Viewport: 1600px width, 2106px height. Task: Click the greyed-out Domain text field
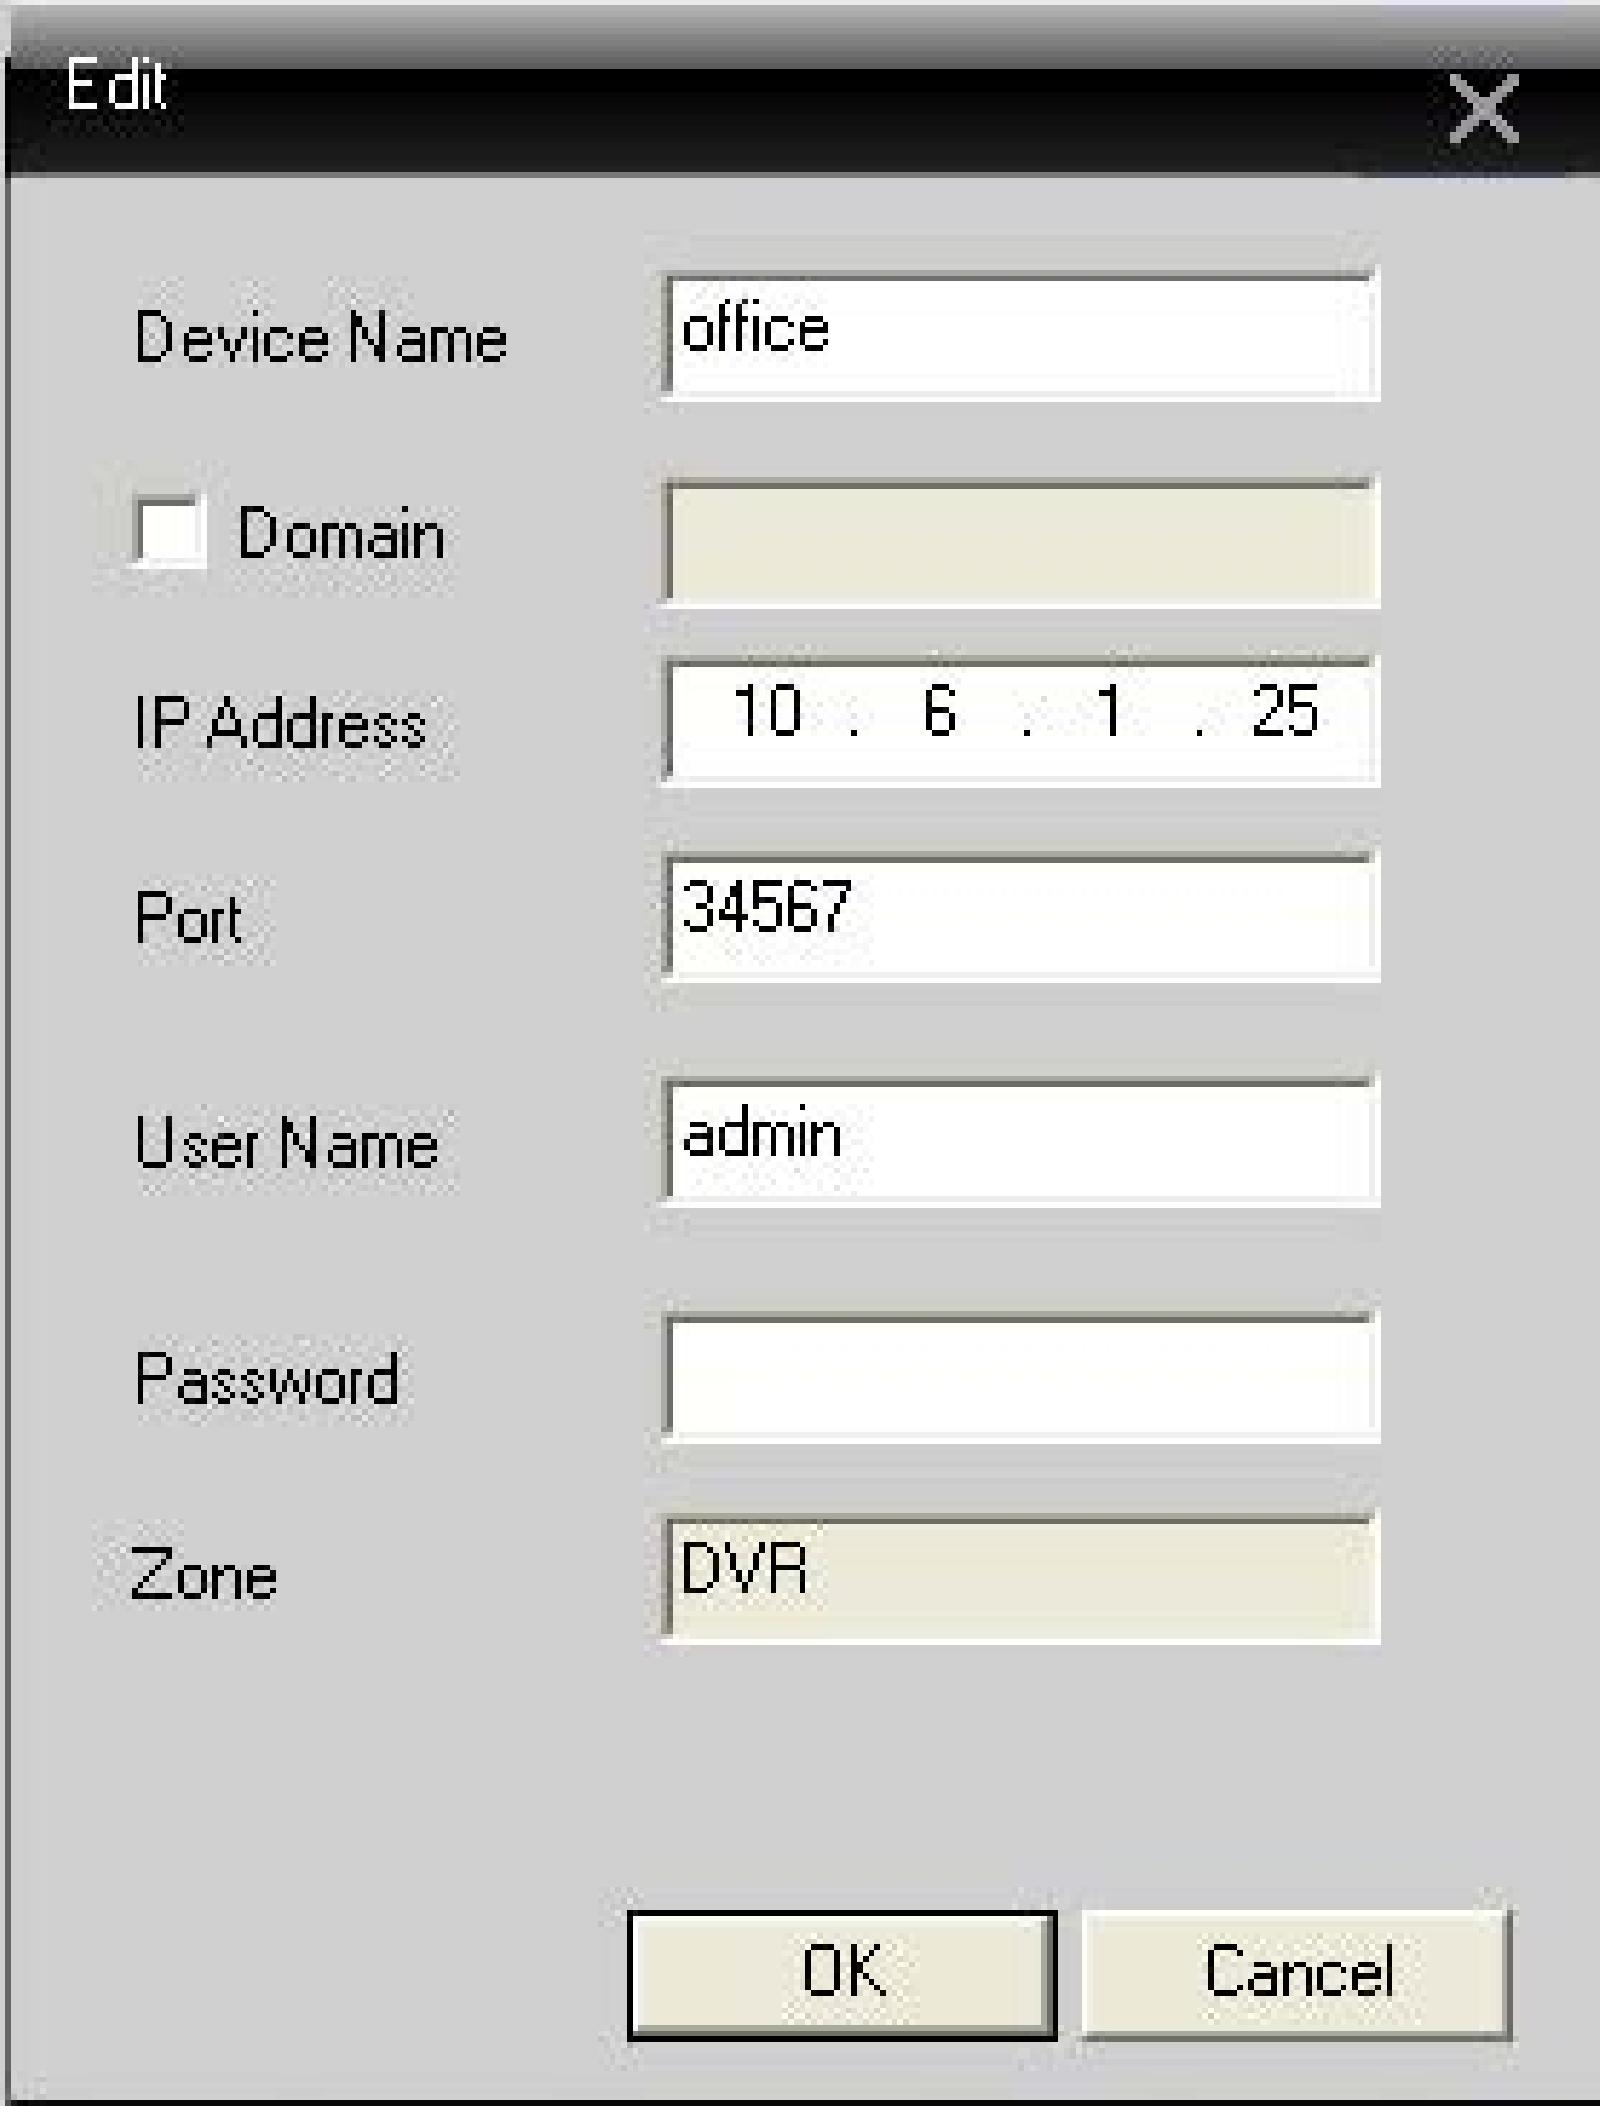(x=1021, y=543)
